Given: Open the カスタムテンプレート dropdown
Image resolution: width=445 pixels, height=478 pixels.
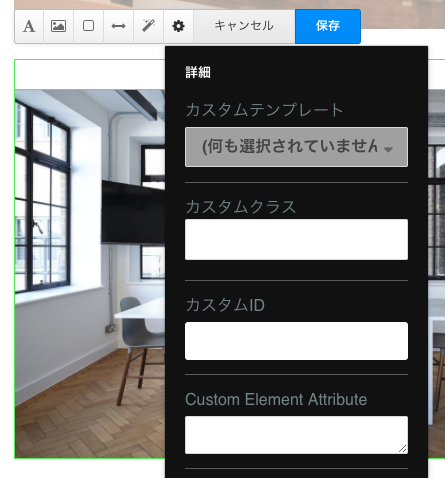Looking at the screenshot, I should pyautogui.click(x=296, y=147).
